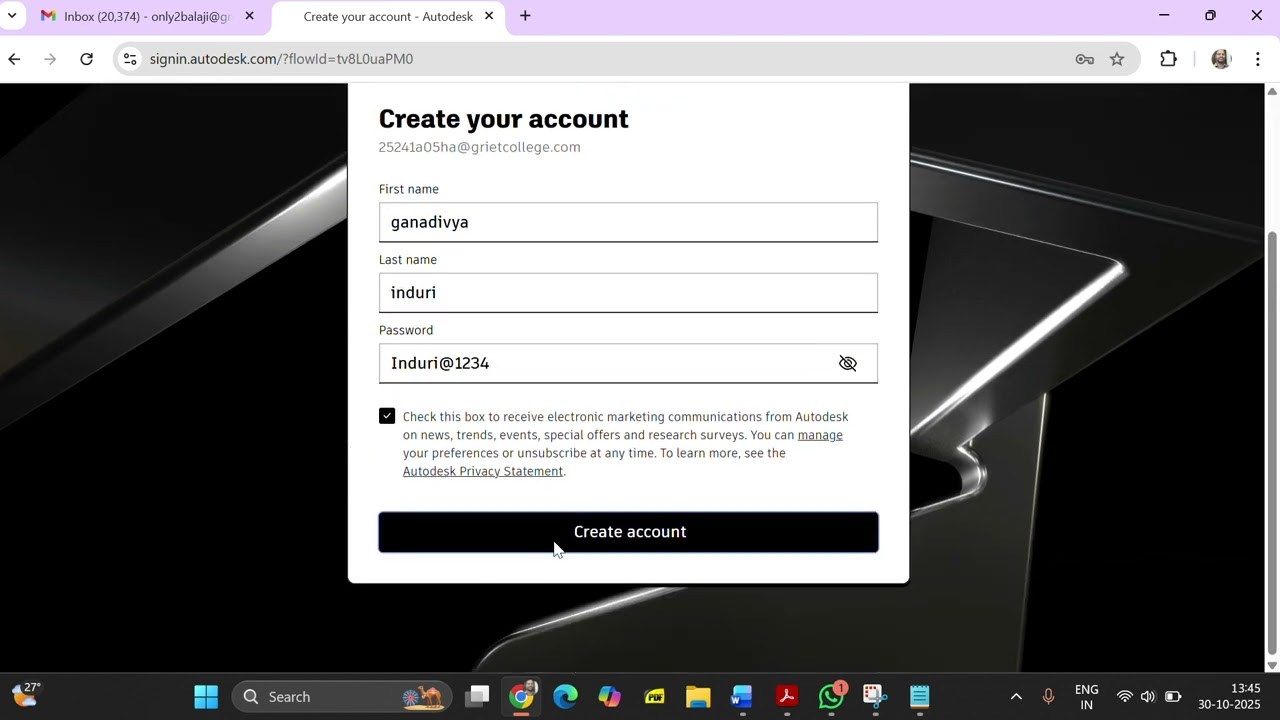Toggle password visibility eye icon

pyautogui.click(x=848, y=363)
